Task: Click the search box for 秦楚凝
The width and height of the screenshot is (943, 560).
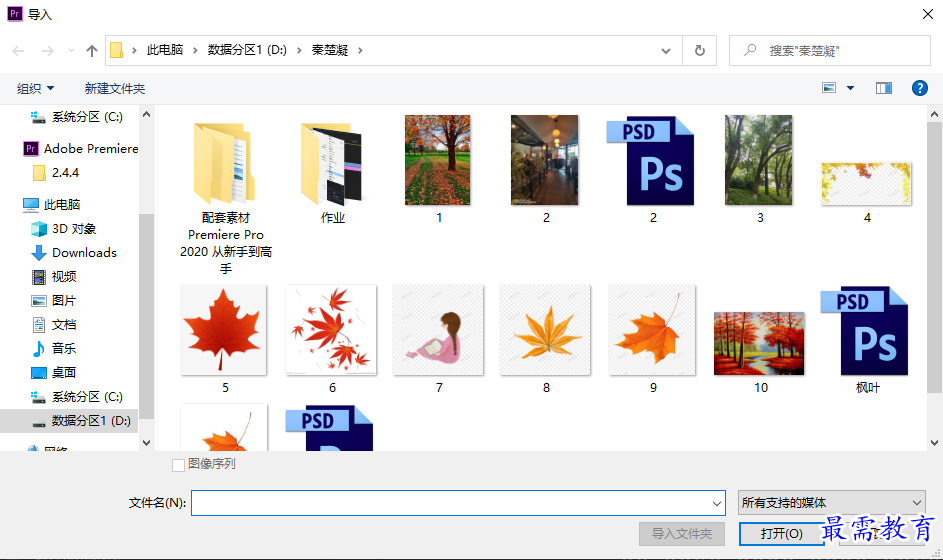Action: tap(830, 51)
